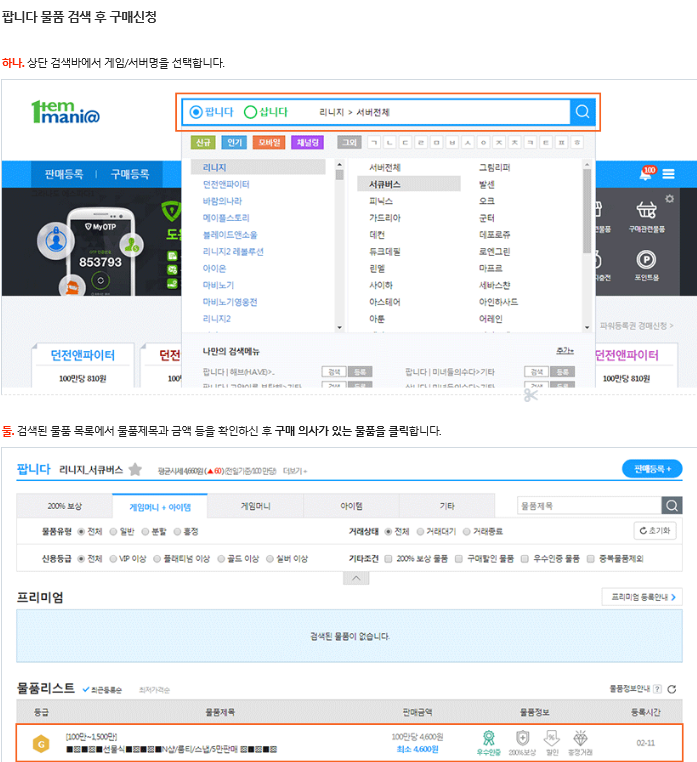
Task: Click the 물품제목 search input field
Action: [589, 506]
